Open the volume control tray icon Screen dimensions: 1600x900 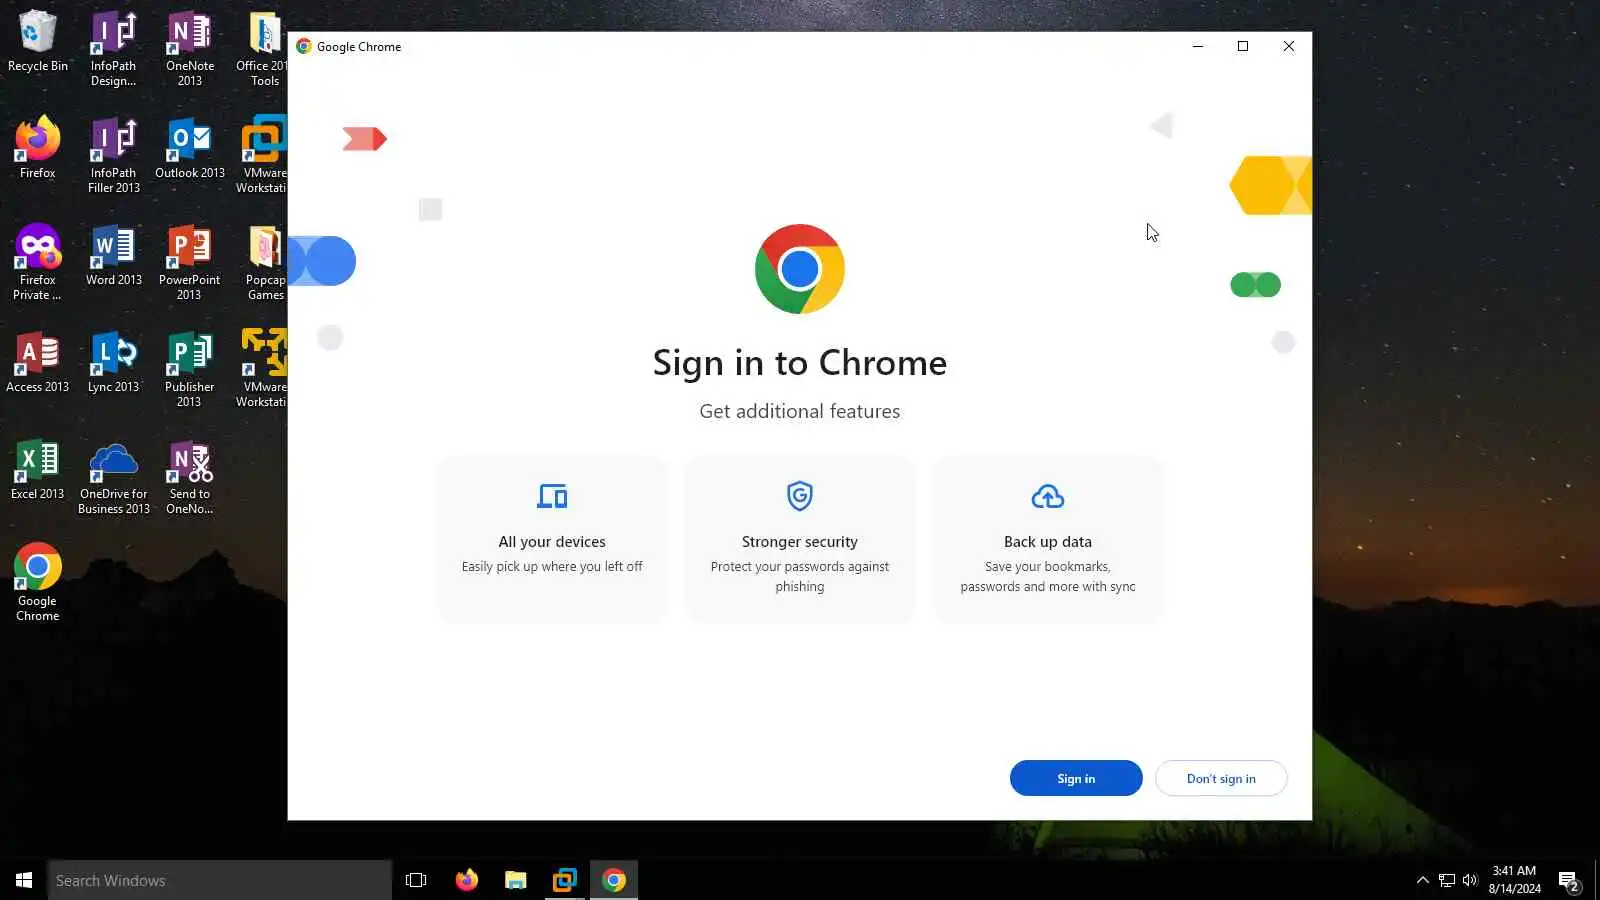[1469, 880]
